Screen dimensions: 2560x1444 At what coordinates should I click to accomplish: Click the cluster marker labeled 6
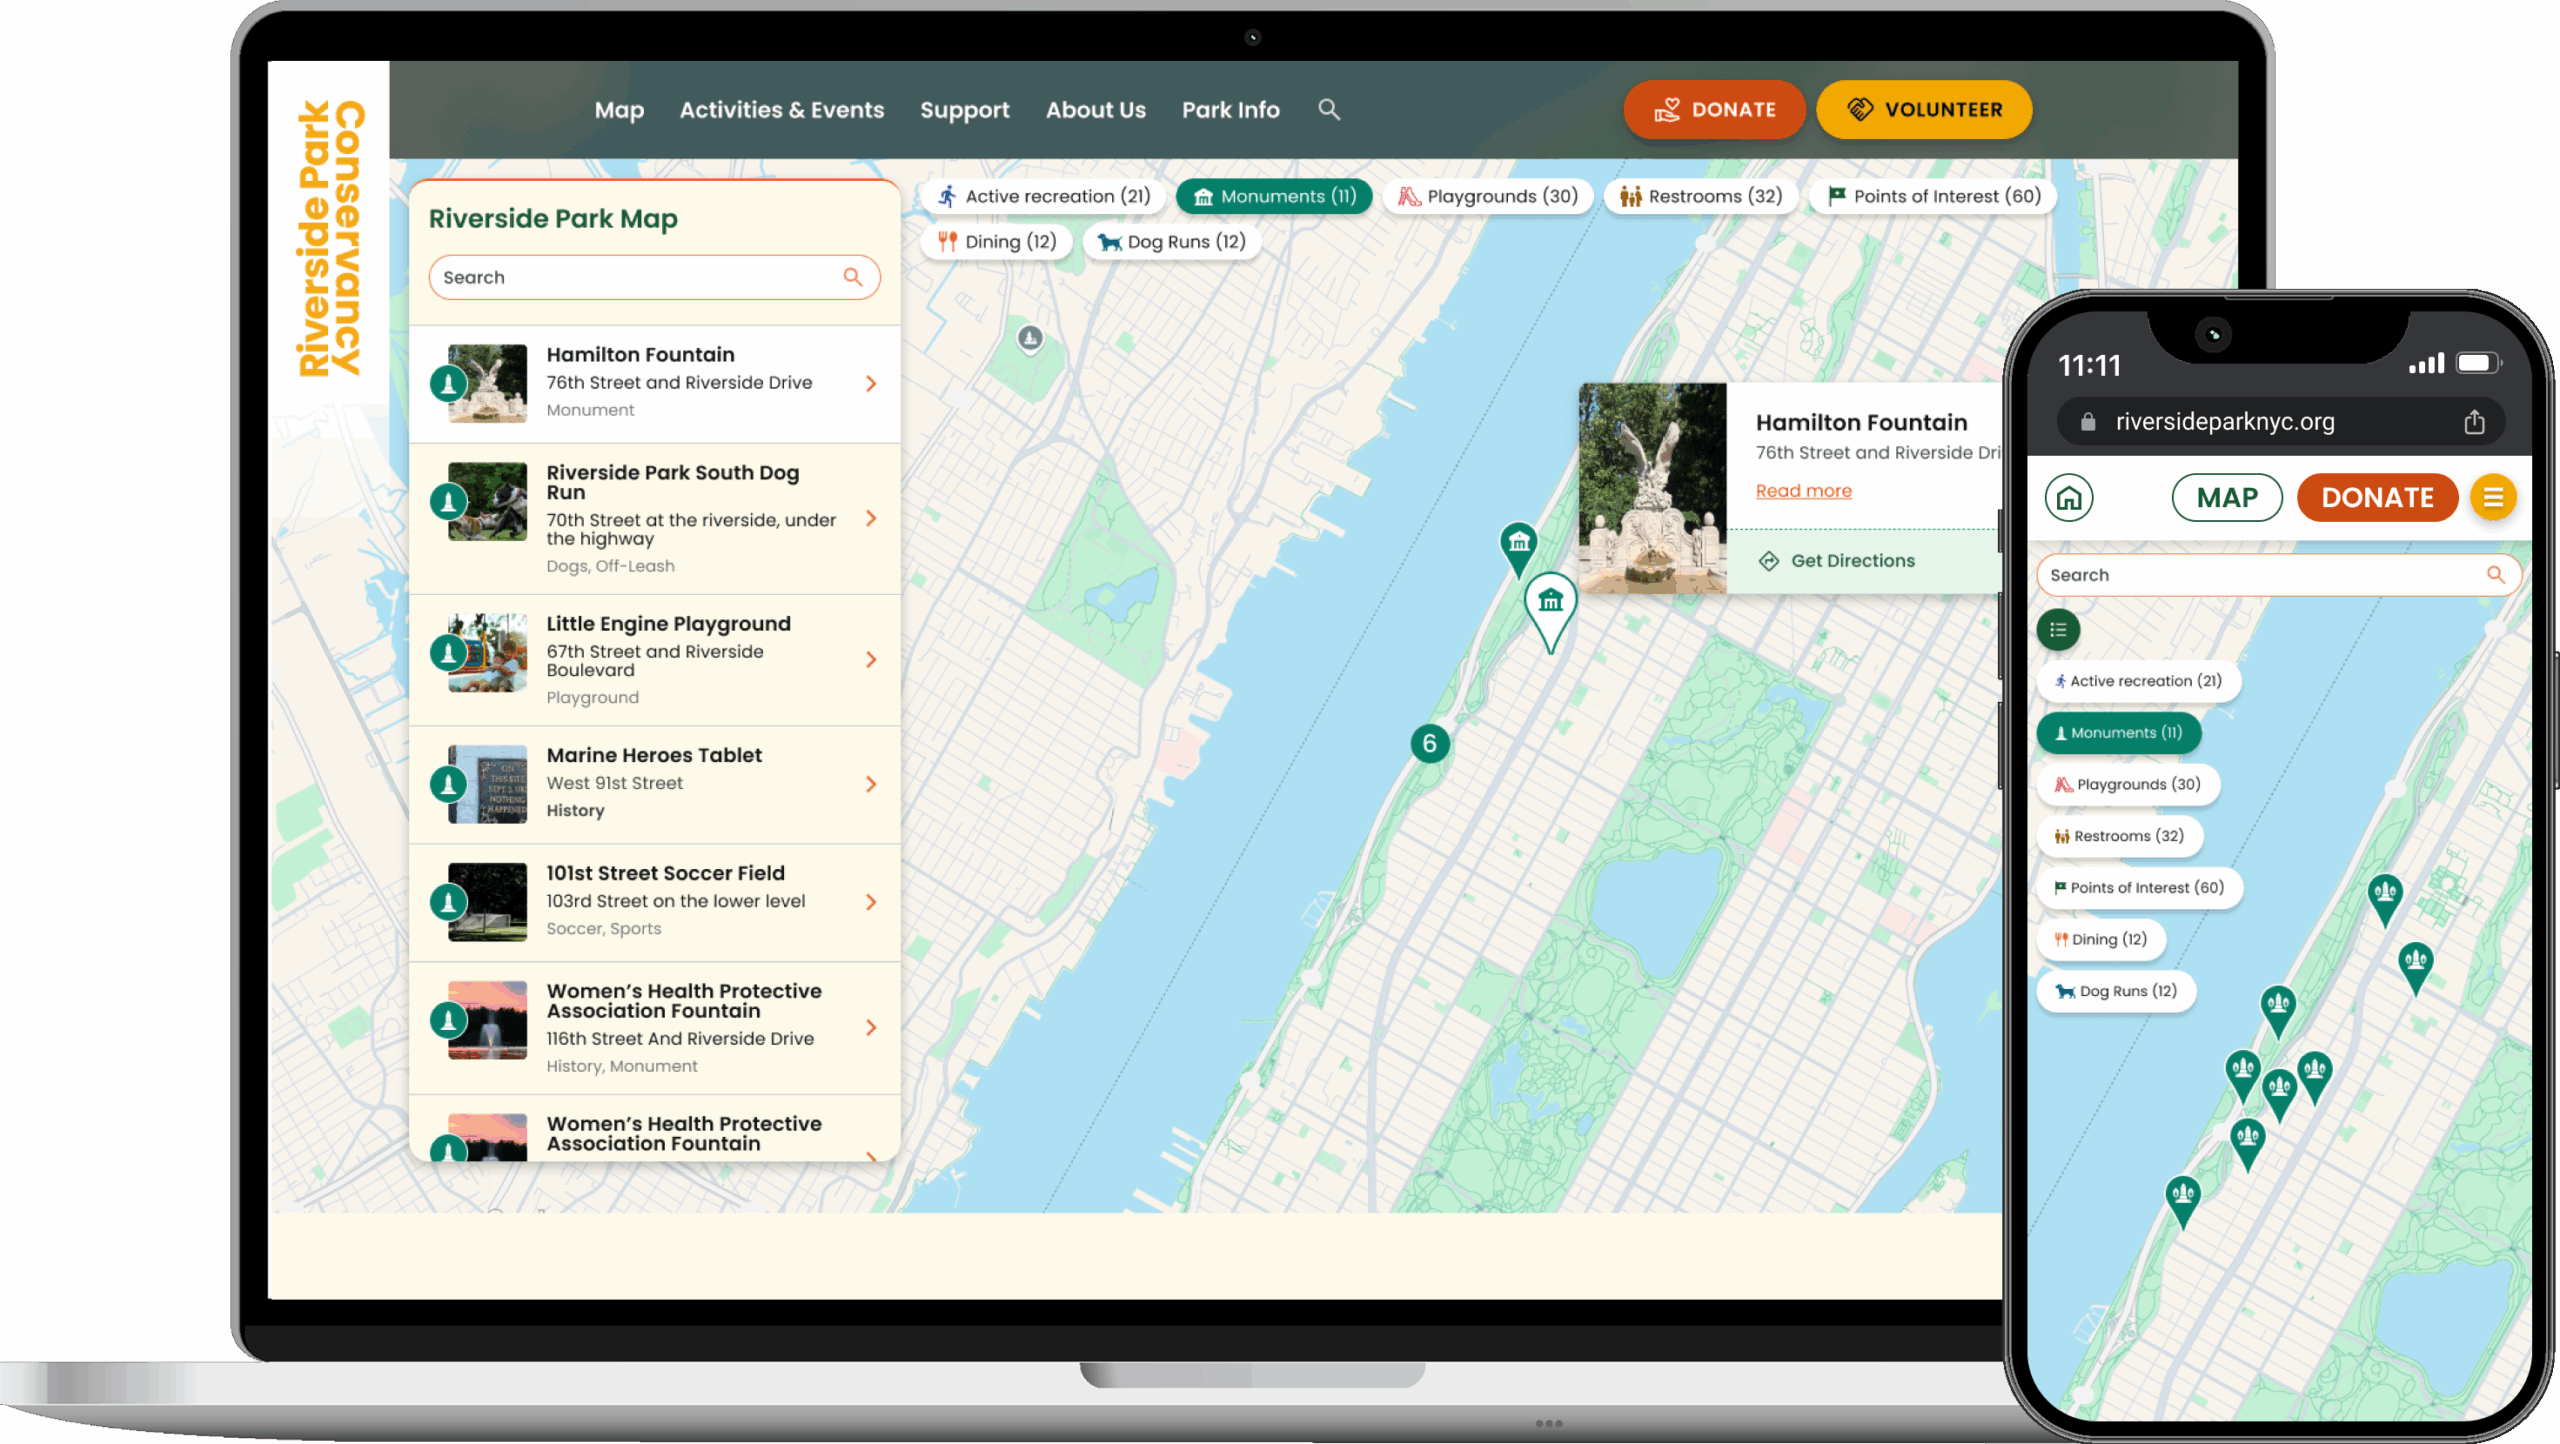pyautogui.click(x=1429, y=743)
